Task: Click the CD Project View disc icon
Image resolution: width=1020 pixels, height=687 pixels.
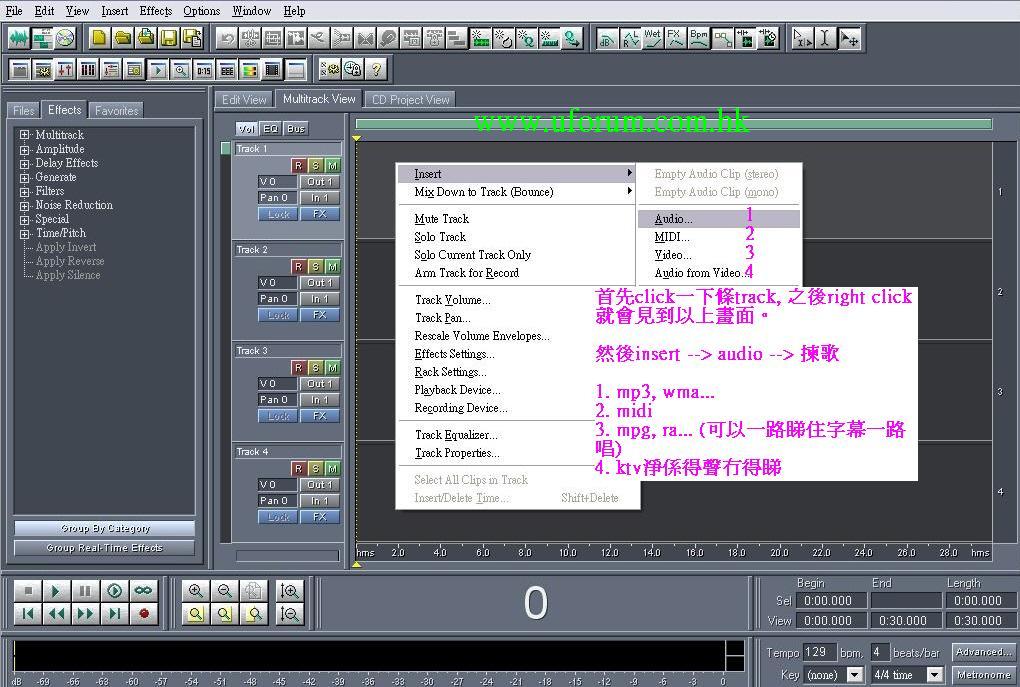Action: pos(66,39)
